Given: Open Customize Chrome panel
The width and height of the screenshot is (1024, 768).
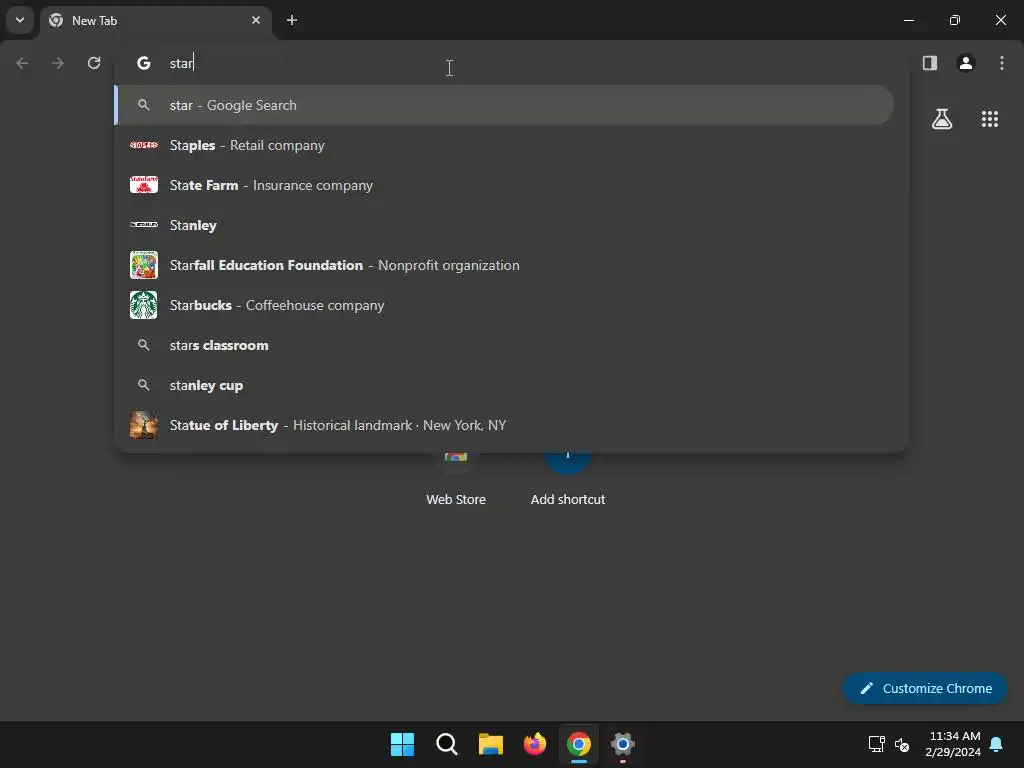Looking at the screenshot, I should (x=925, y=688).
